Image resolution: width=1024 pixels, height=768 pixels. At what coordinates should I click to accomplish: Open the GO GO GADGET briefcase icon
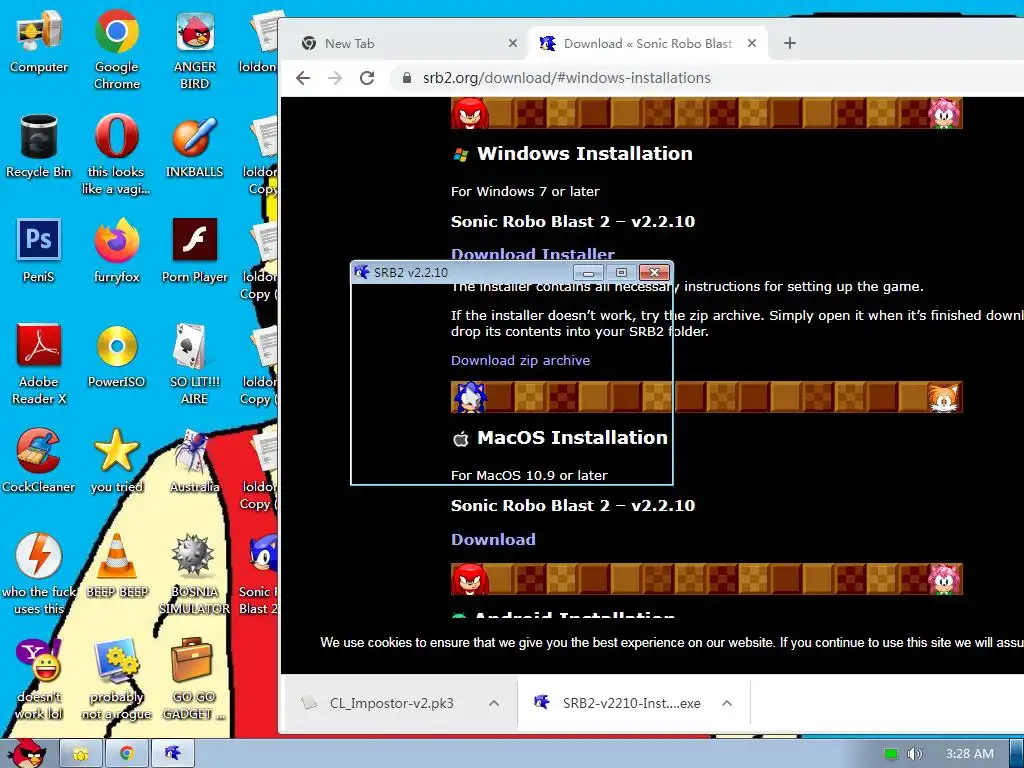194,679
